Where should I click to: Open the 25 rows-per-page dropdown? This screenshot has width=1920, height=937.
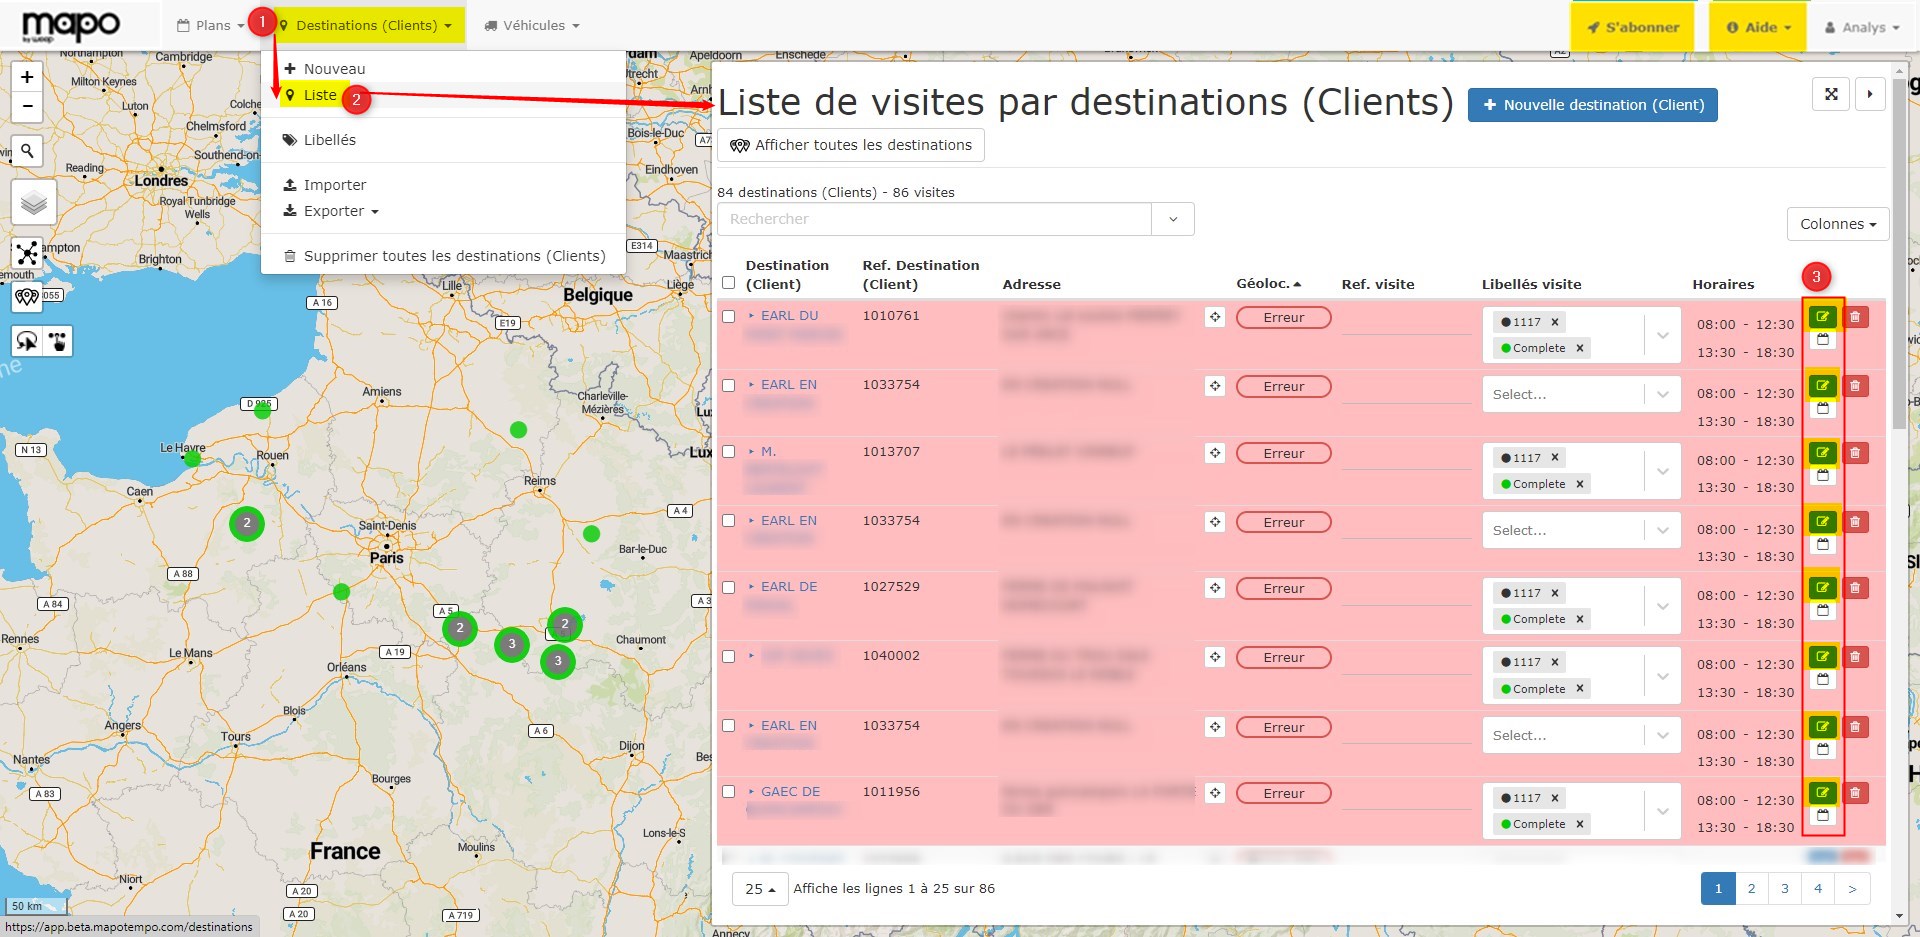coord(760,888)
